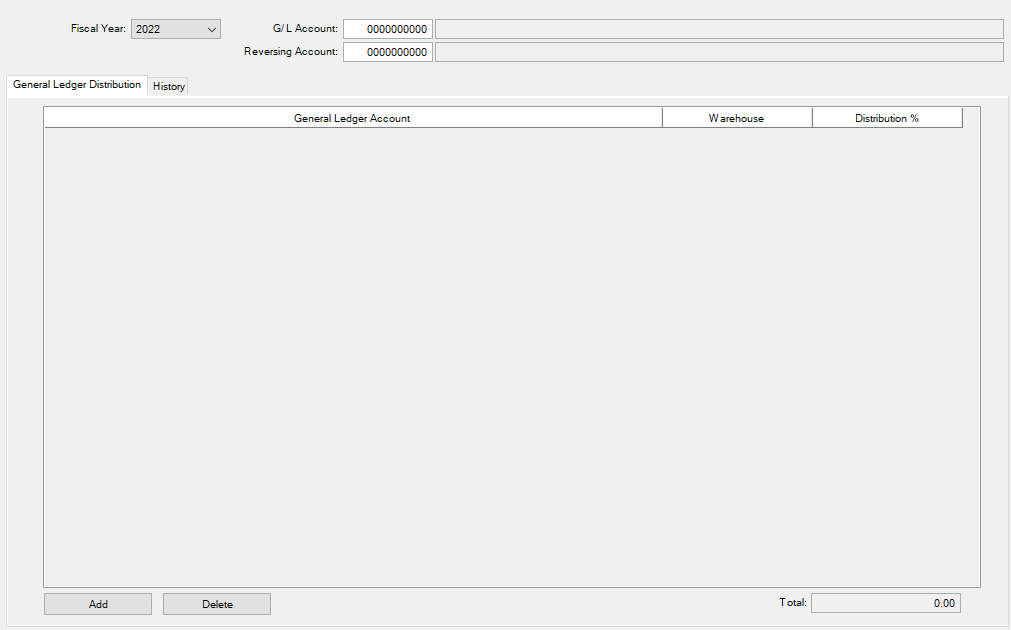Image resolution: width=1011 pixels, height=630 pixels.
Task: Click the G/L Account description box
Action: (718, 30)
